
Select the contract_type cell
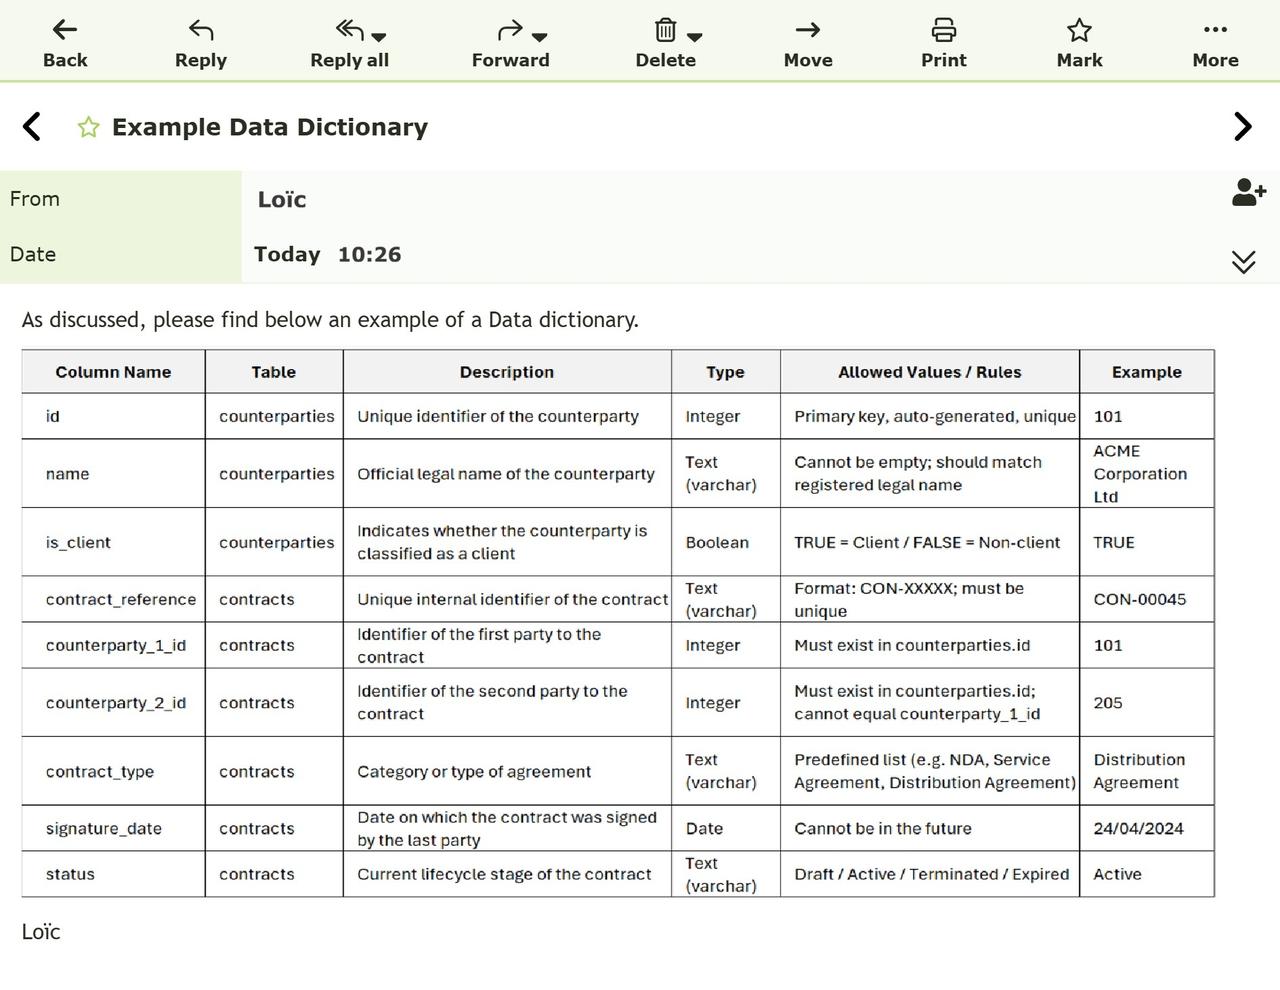point(113,771)
